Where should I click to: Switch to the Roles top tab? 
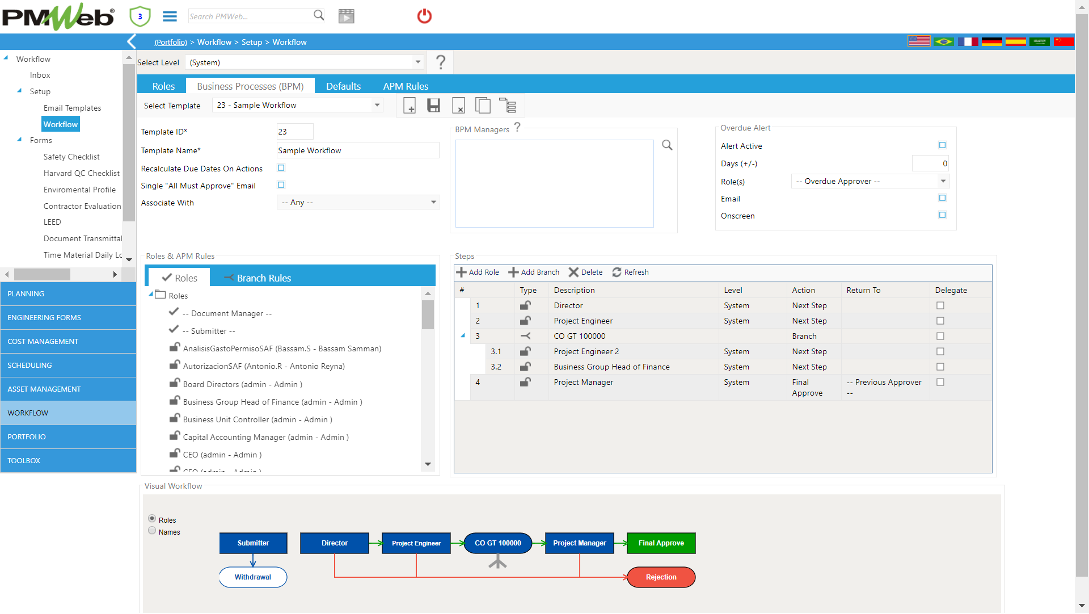click(x=163, y=86)
